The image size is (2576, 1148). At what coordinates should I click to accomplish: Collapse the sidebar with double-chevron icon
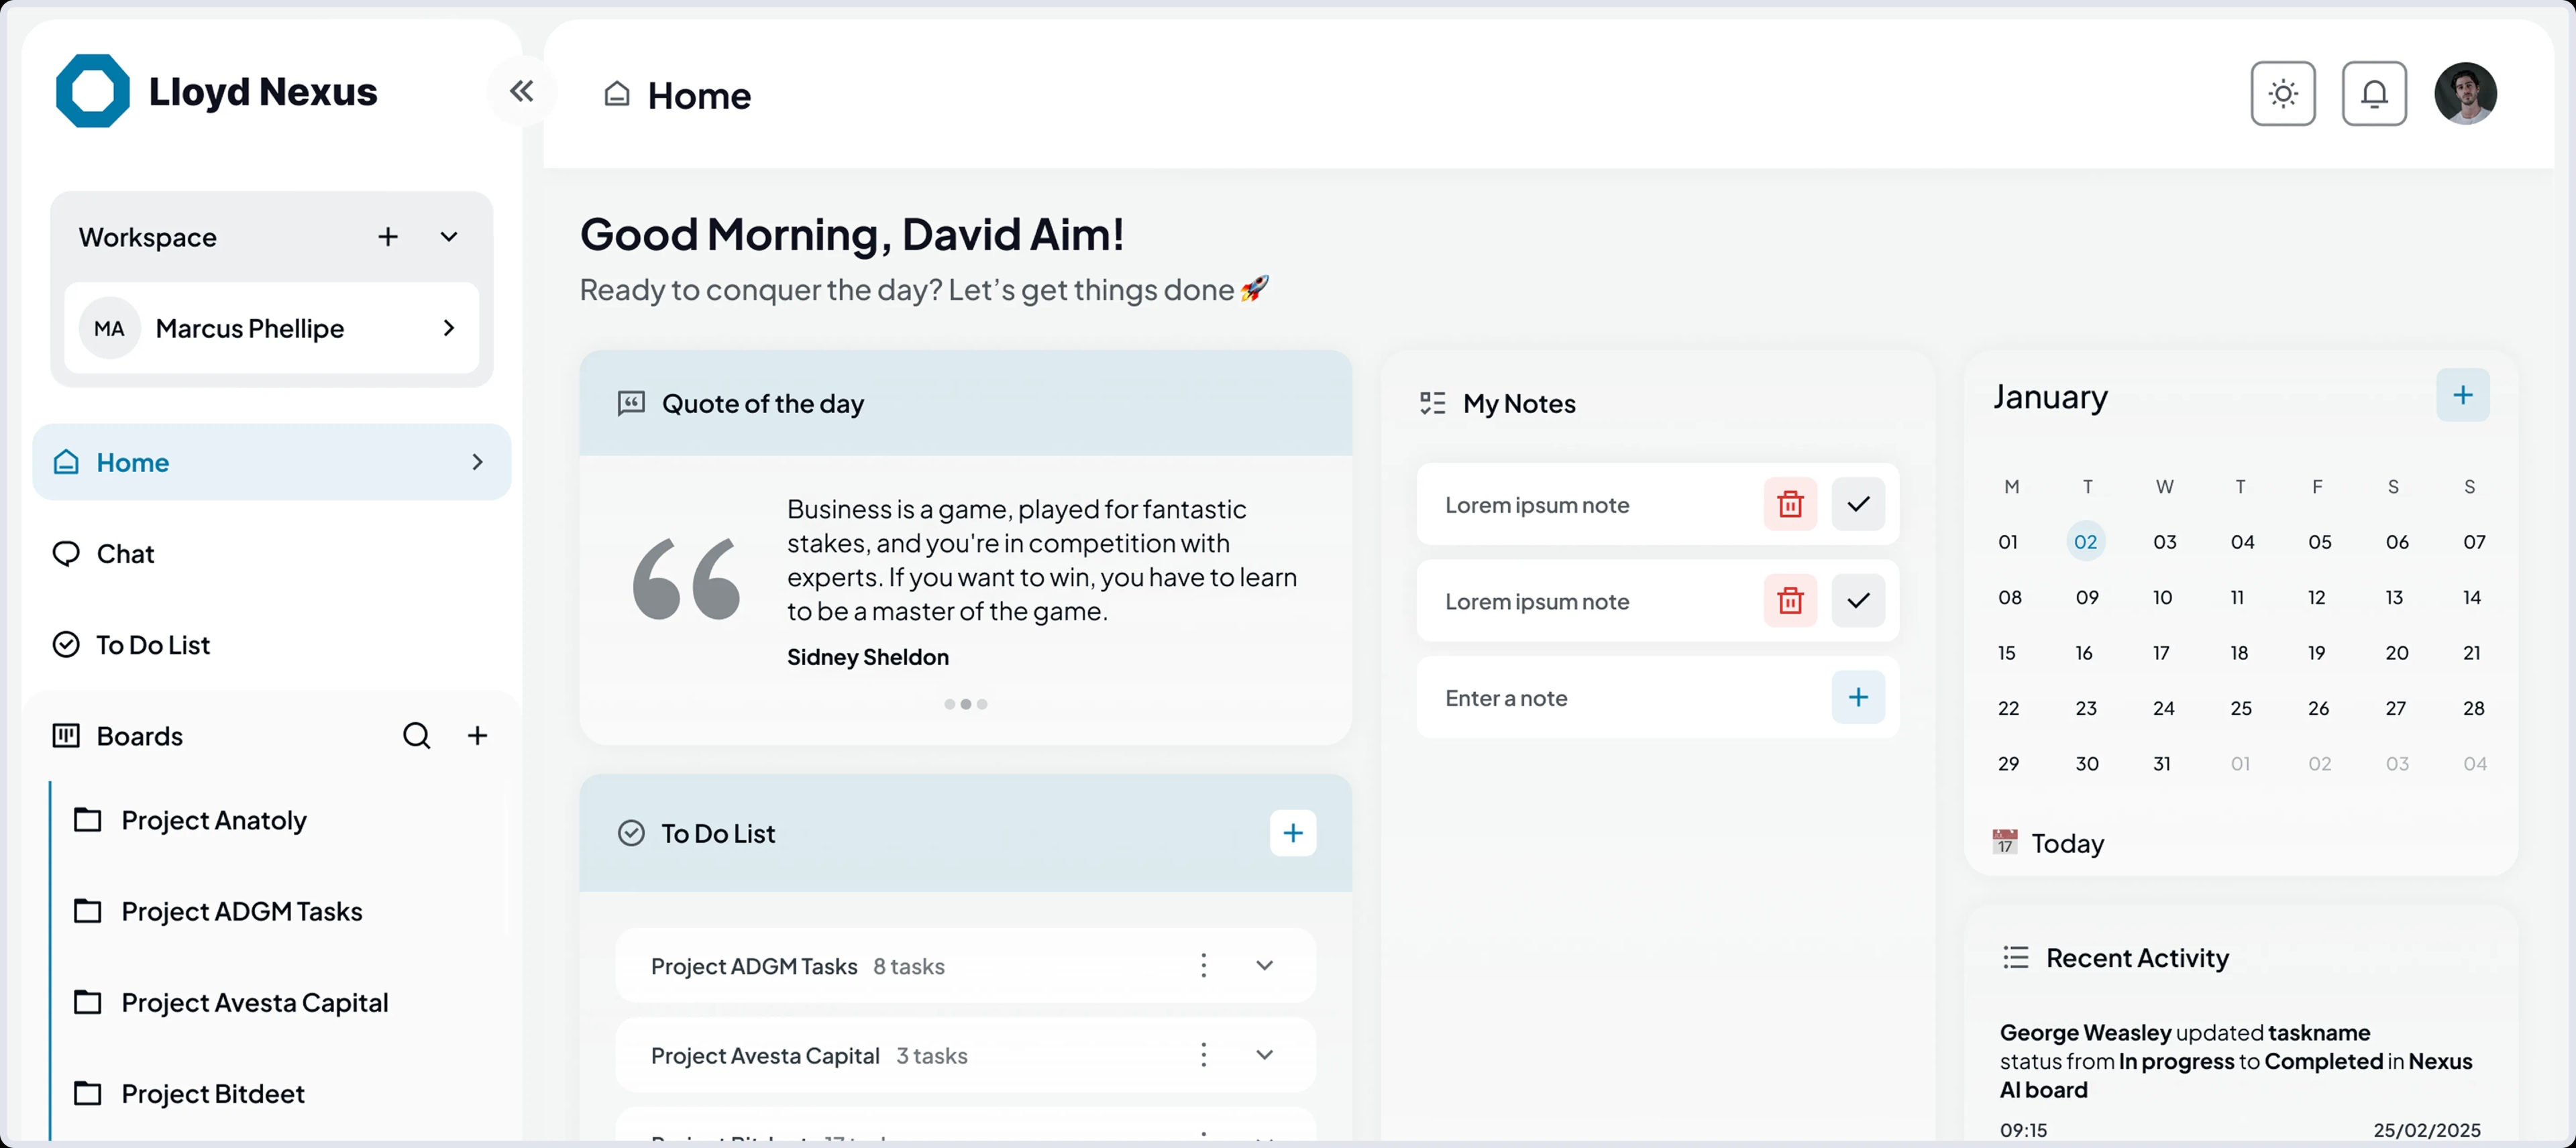521,90
